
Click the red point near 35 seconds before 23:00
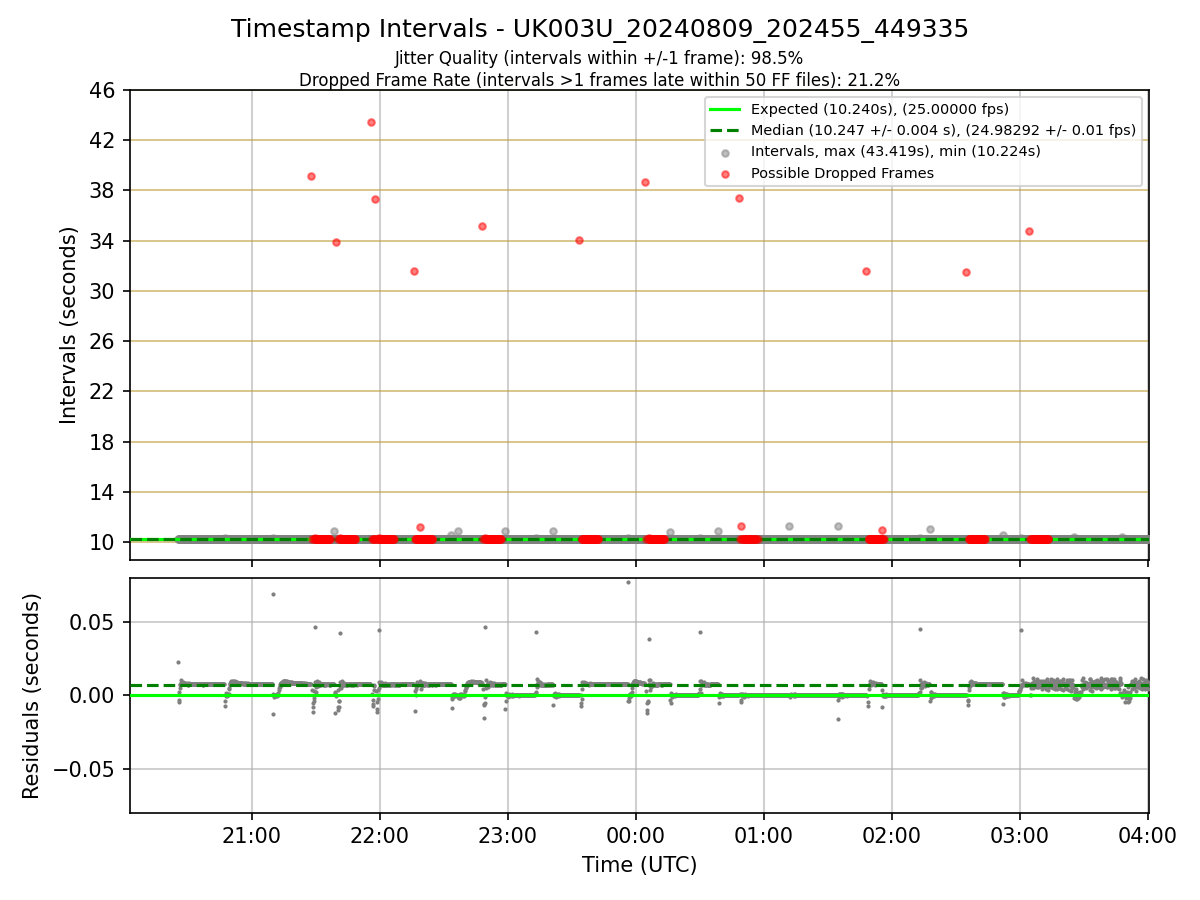482,226
